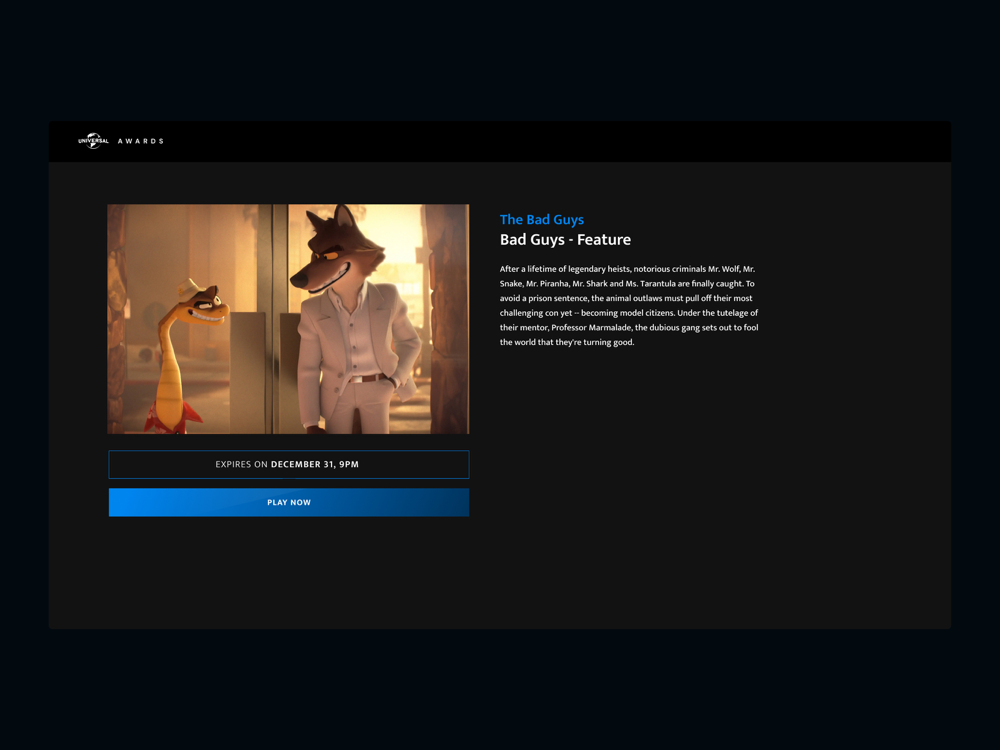Click the 'Expires on December 31, 9PM' box
The image size is (1000, 750).
pyautogui.click(x=288, y=464)
